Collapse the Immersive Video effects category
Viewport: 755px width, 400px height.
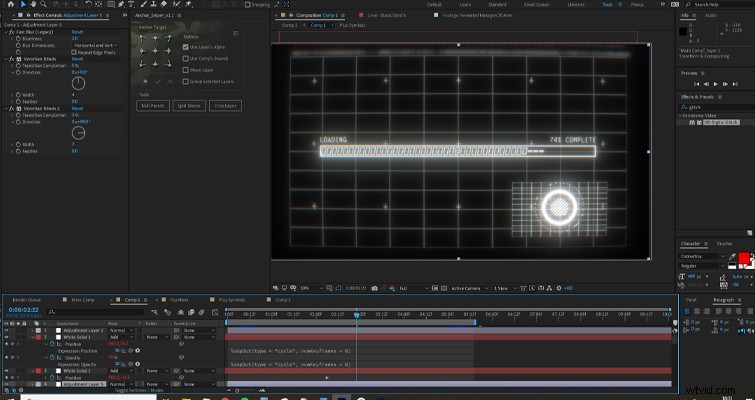click(680, 116)
